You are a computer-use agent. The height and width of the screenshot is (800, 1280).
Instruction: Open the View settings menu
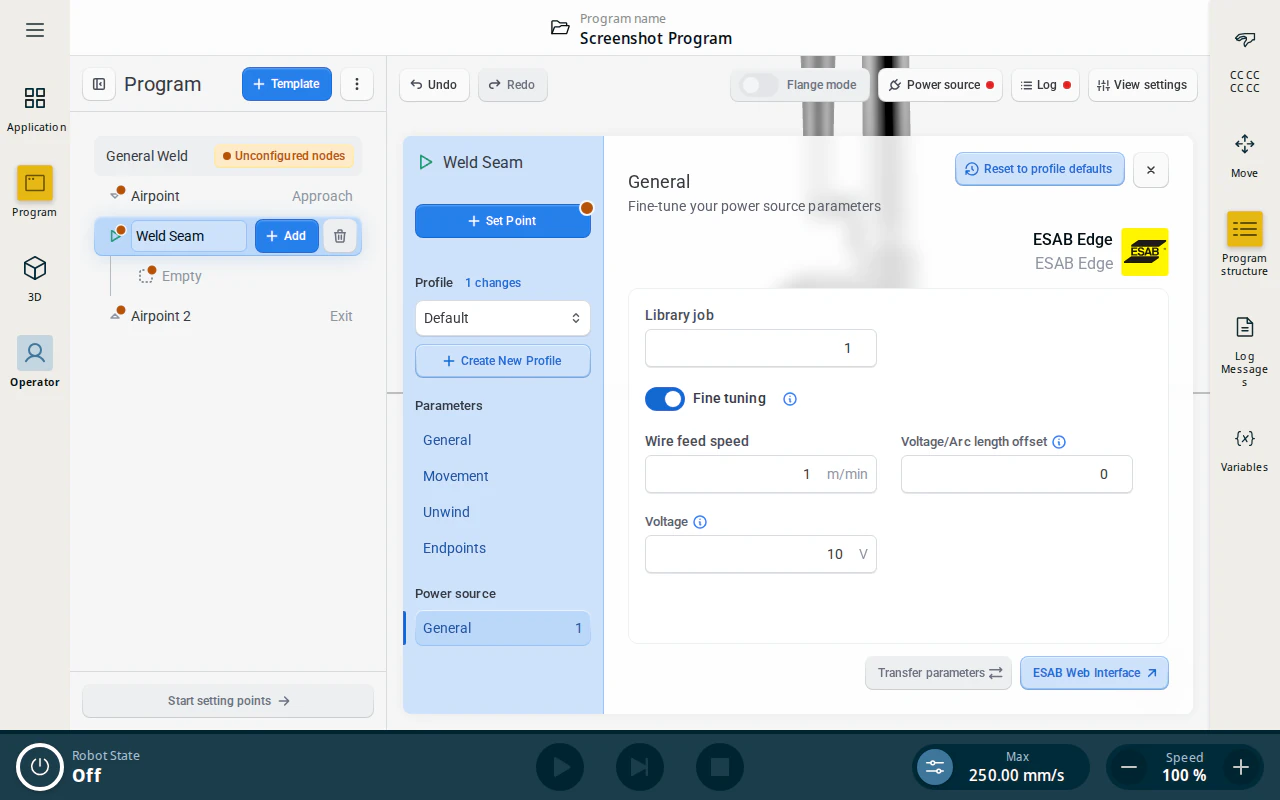click(1142, 85)
